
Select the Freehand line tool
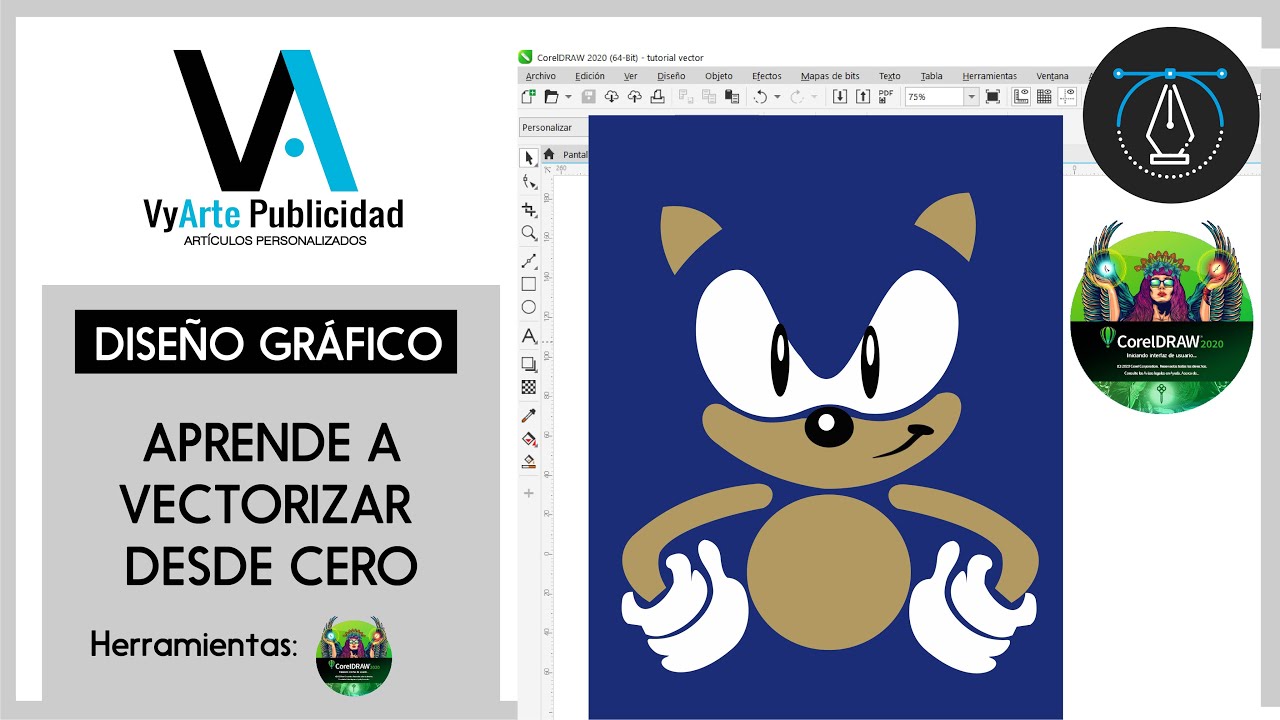(529, 260)
